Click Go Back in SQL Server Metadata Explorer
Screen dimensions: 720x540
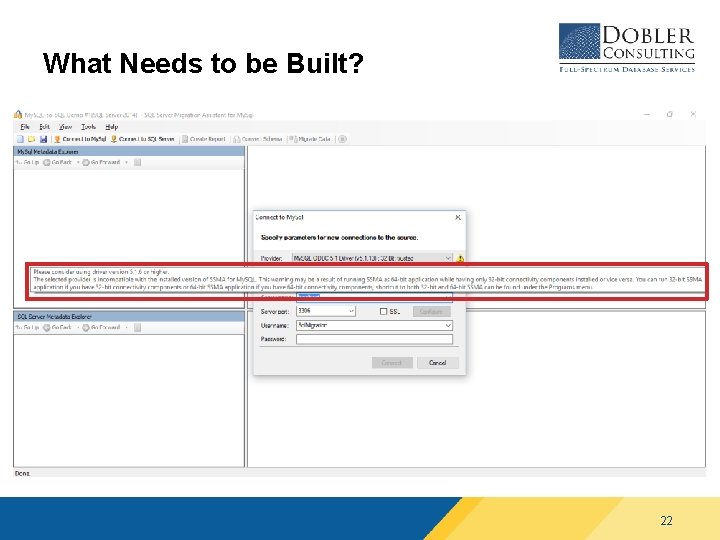(x=57, y=327)
